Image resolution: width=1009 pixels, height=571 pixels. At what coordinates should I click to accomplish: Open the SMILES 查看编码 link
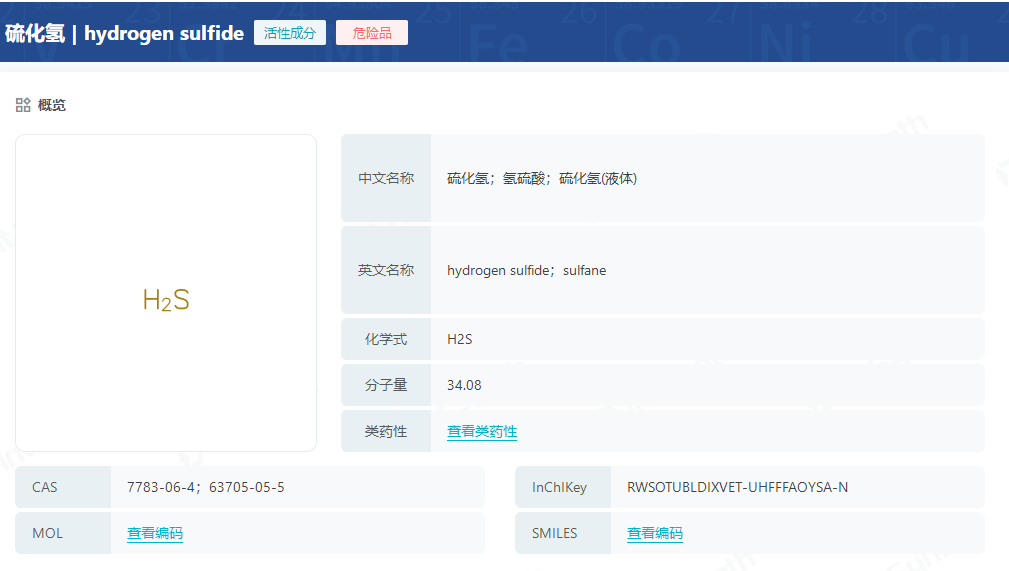[x=654, y=533]
